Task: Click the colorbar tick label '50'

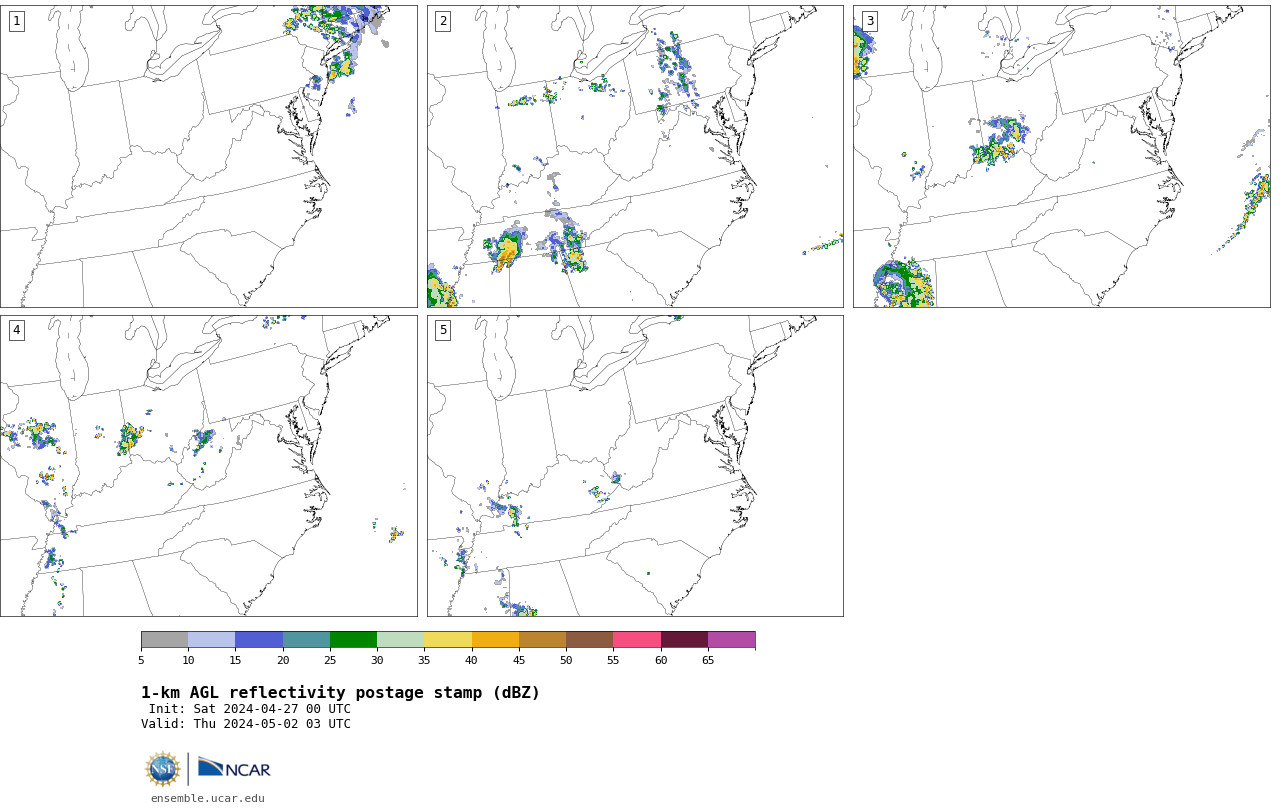Action: point(566,660)
